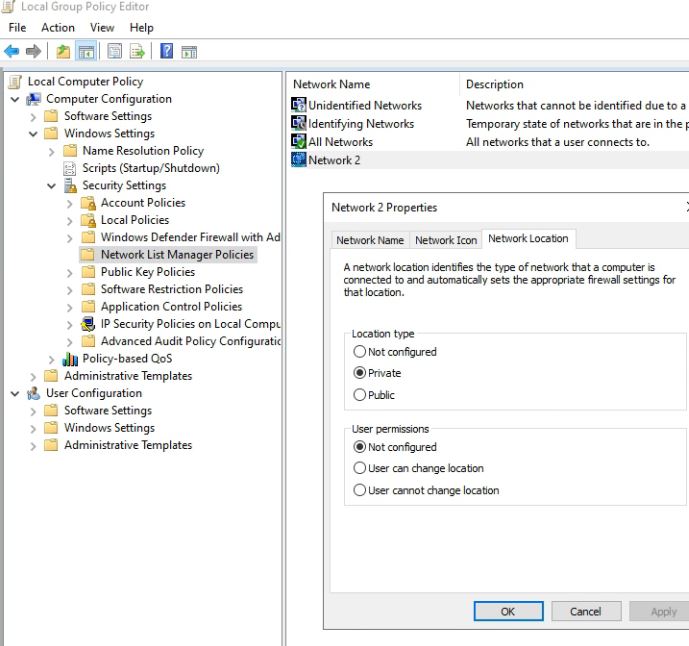This screenshot has width=689, height=646.
Task: Click the Unidentified Networks list icon
Action: click(x=299, y=105)
